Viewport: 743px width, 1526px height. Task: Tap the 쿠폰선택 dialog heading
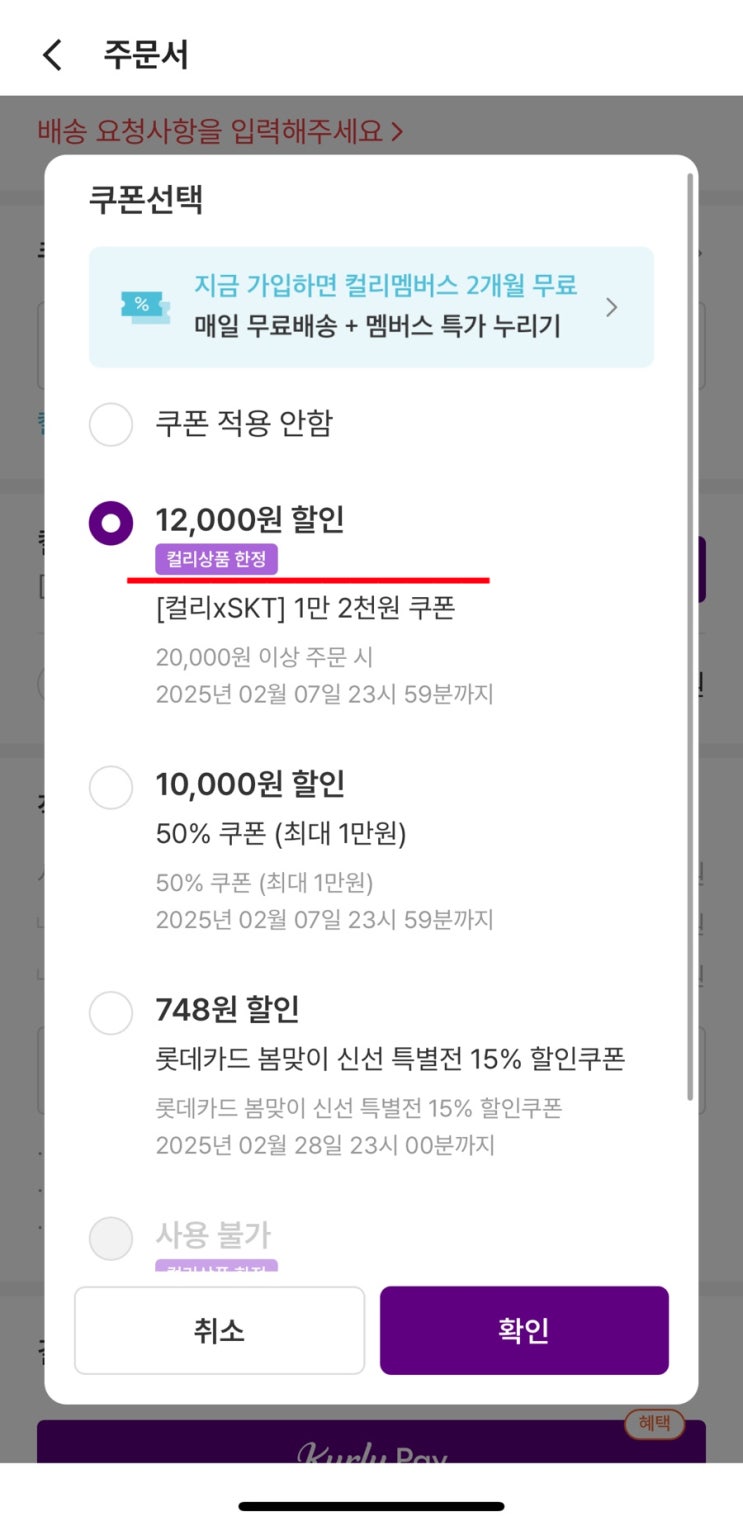click(146, 200)
